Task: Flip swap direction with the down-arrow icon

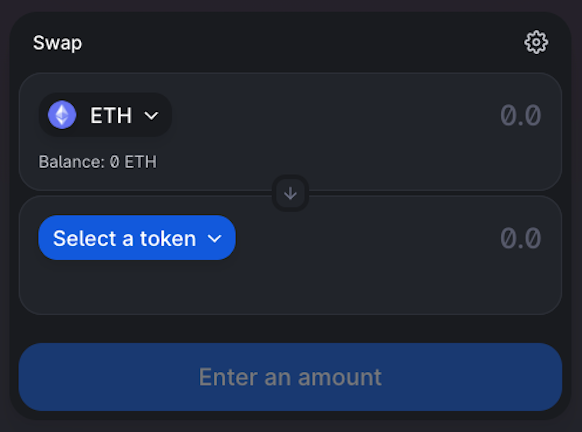Action: [290, 193]
